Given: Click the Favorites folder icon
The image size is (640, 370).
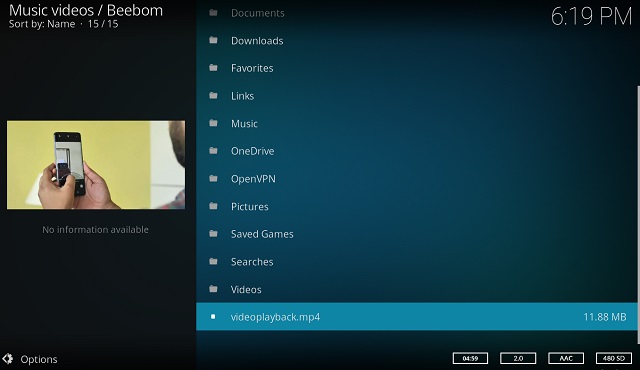Looking at the screenshot, I should pyautogui.click(x=213, y=68).
